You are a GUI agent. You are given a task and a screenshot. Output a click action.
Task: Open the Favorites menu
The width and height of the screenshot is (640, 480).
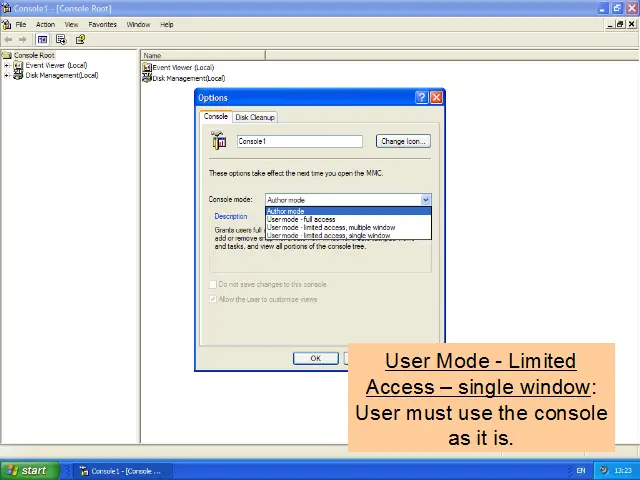point(102,24)
